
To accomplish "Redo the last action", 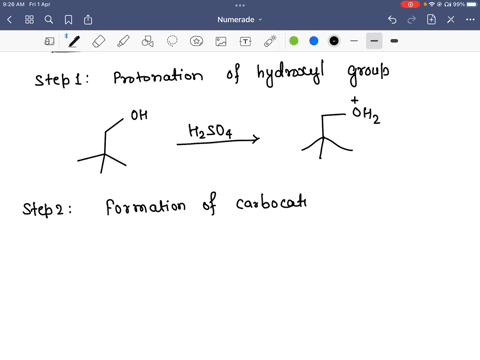I will pyautogui.click(x=412, y=20).
